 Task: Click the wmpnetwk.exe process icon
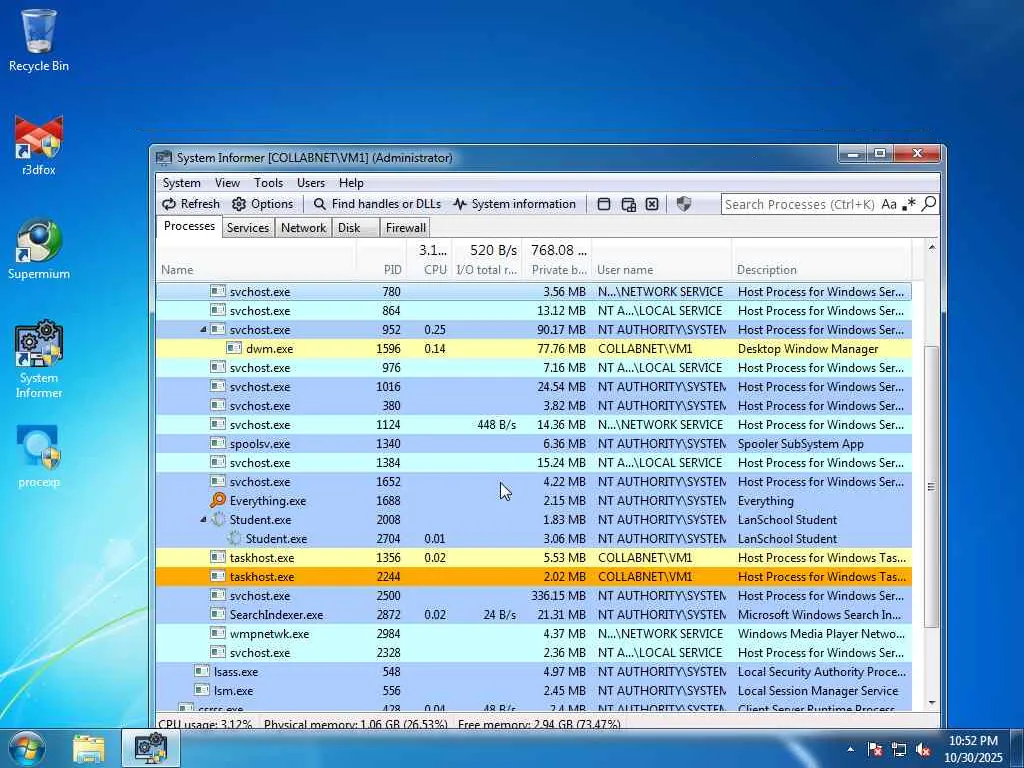point(217,633)
